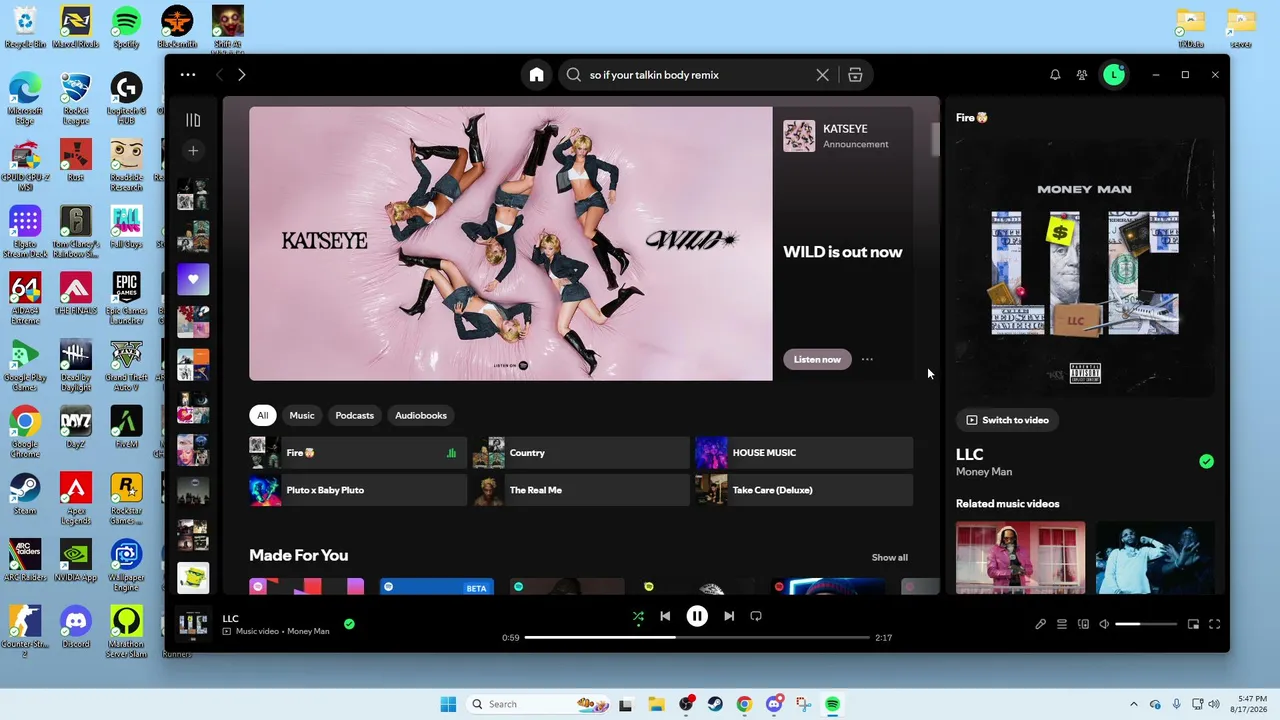Toggle liked checkmark in now-playing bar
The image size is (1280, 720).
(349, 624)
